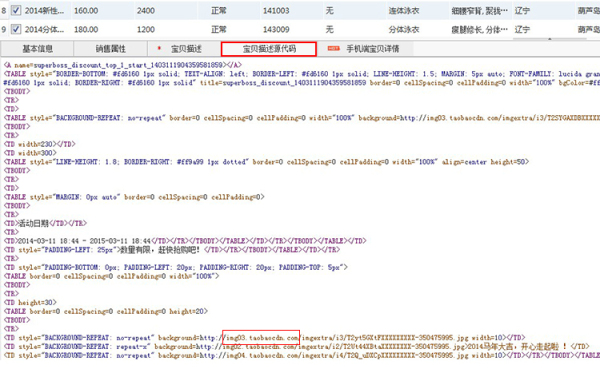
Task: Click item title '2014分体...' in row 9
Action: tap(44, 29)
